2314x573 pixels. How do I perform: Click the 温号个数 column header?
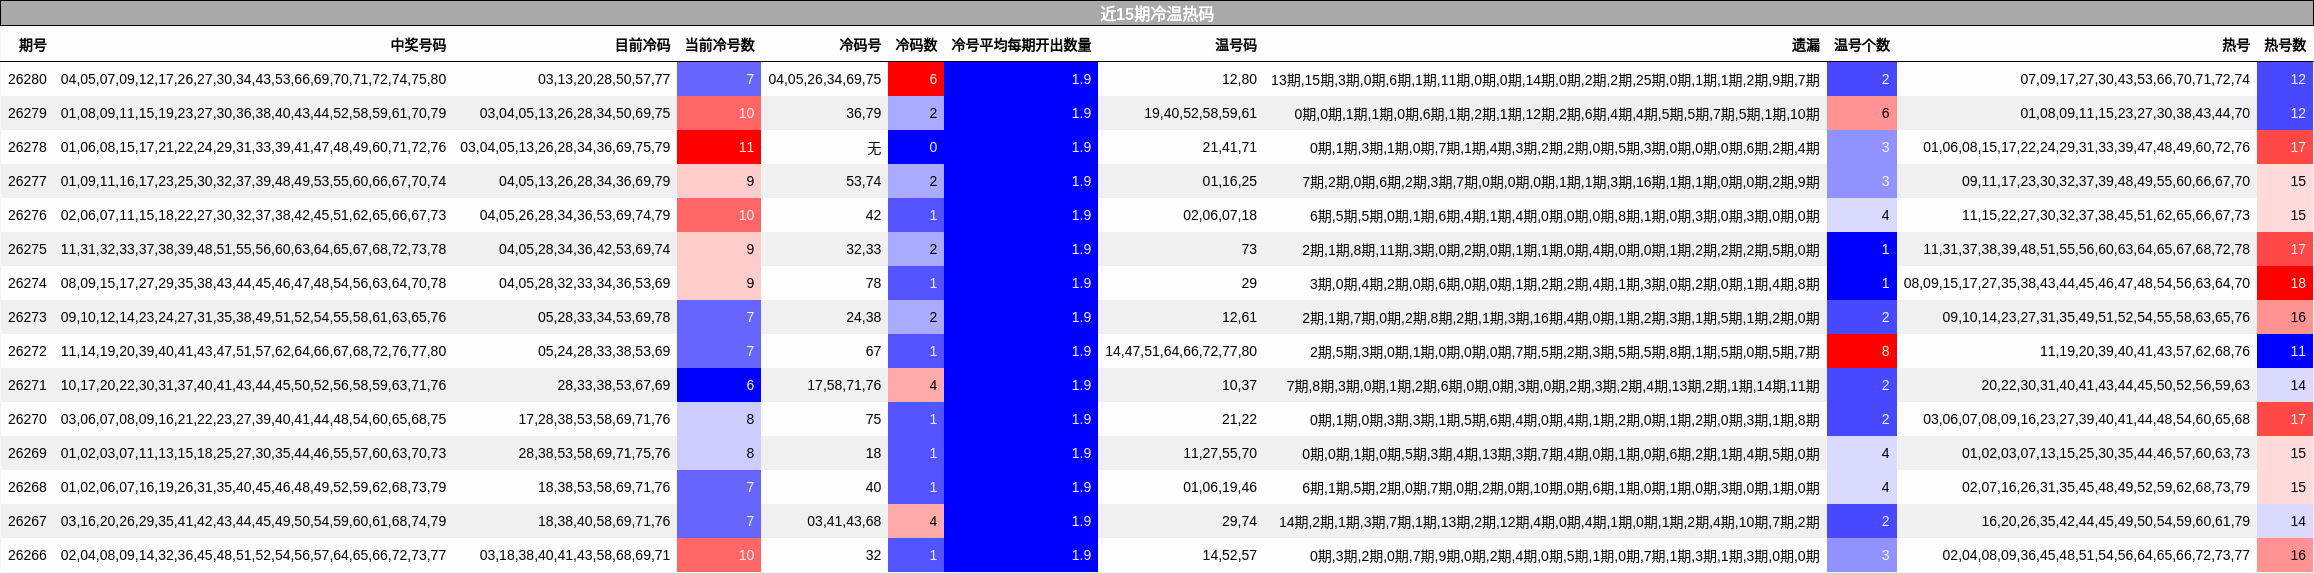click(x=1862, y=45)
